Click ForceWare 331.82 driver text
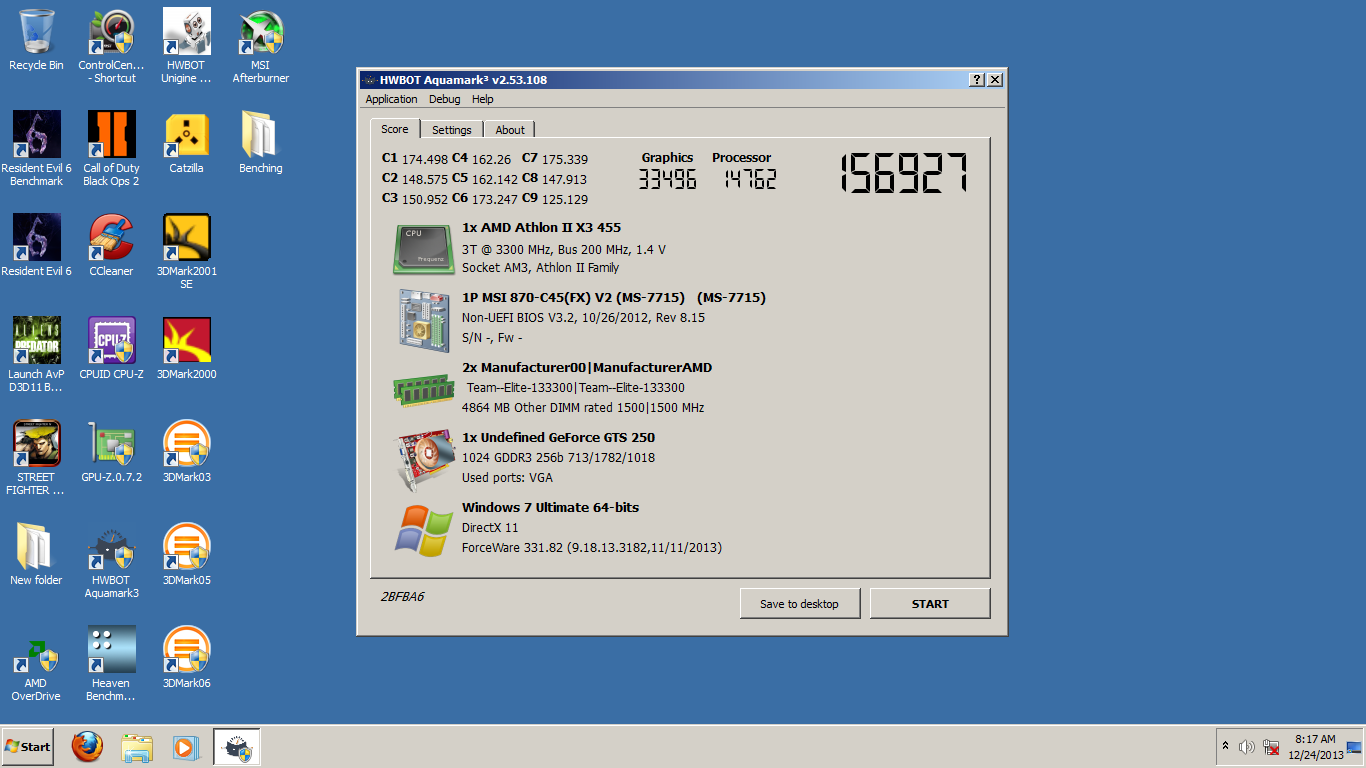This screenshot has height=768, width=1366. click(x=591, y=547)
